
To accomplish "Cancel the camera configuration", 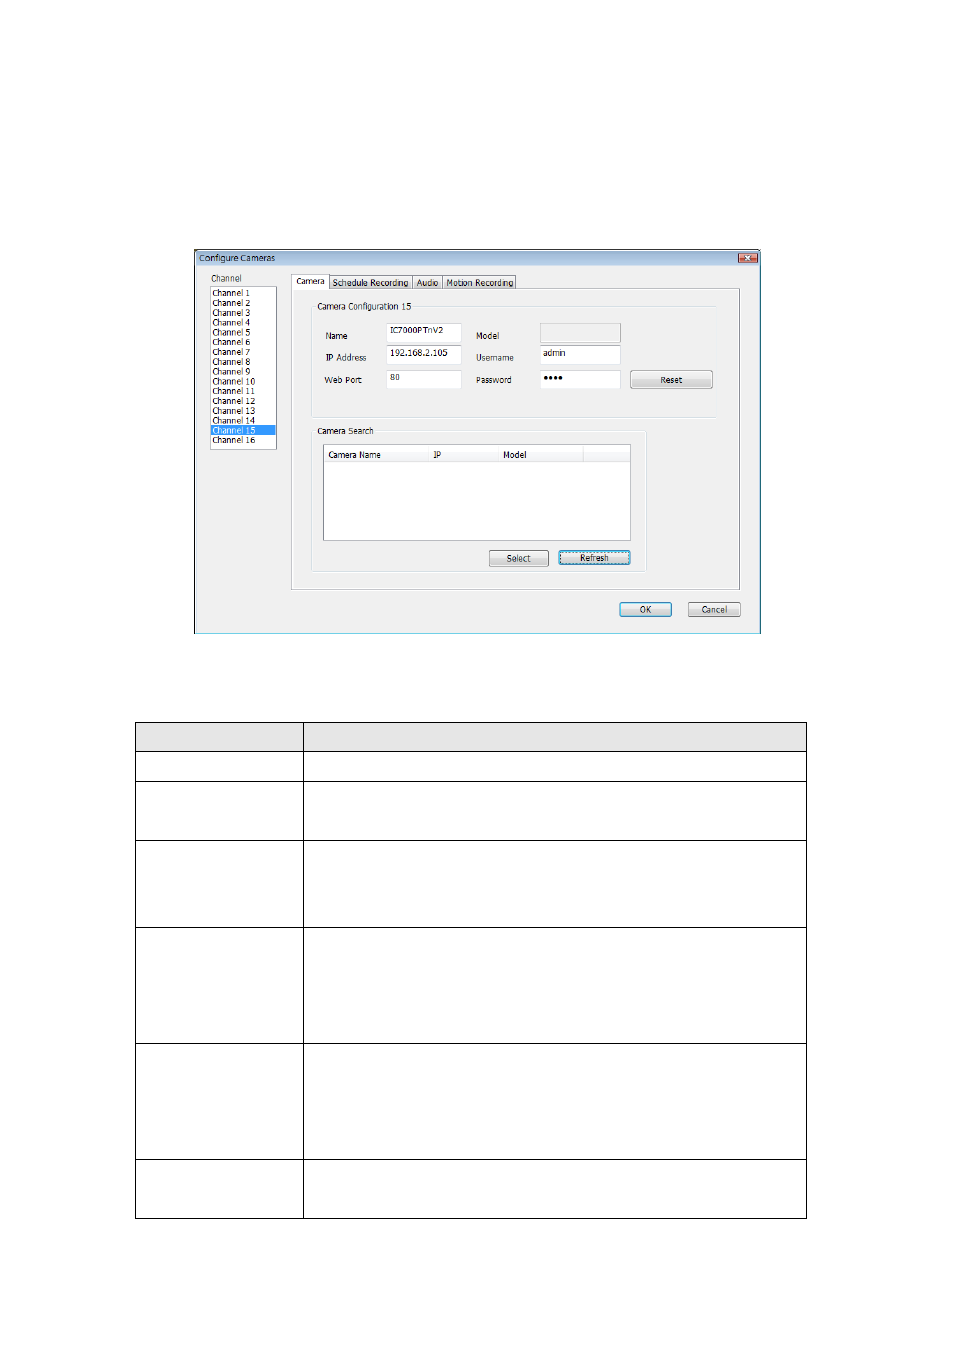I will click(714, 610).
